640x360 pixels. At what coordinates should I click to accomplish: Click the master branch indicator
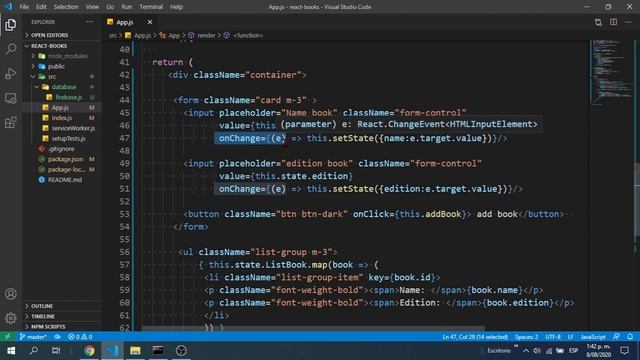(x=33, y=337)
